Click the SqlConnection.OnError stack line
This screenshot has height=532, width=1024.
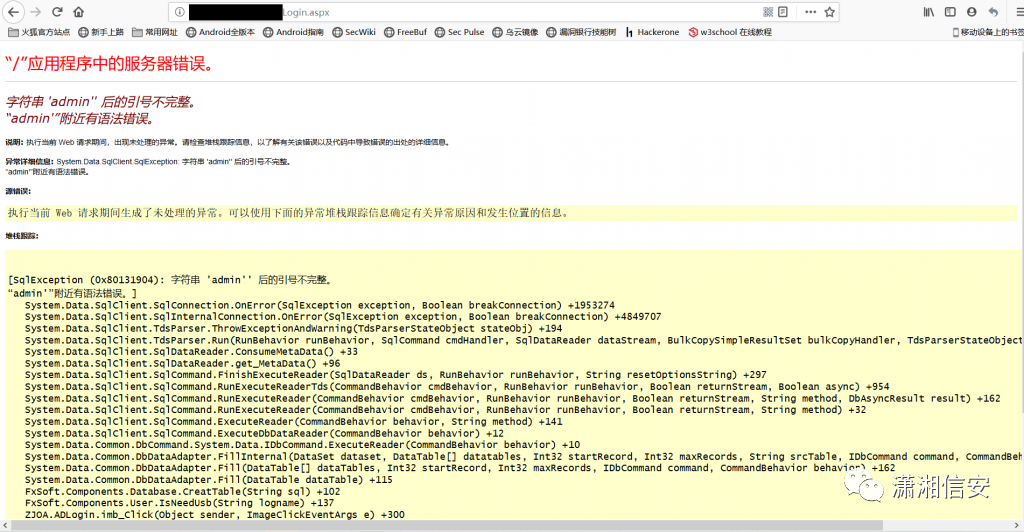[319, 305]
